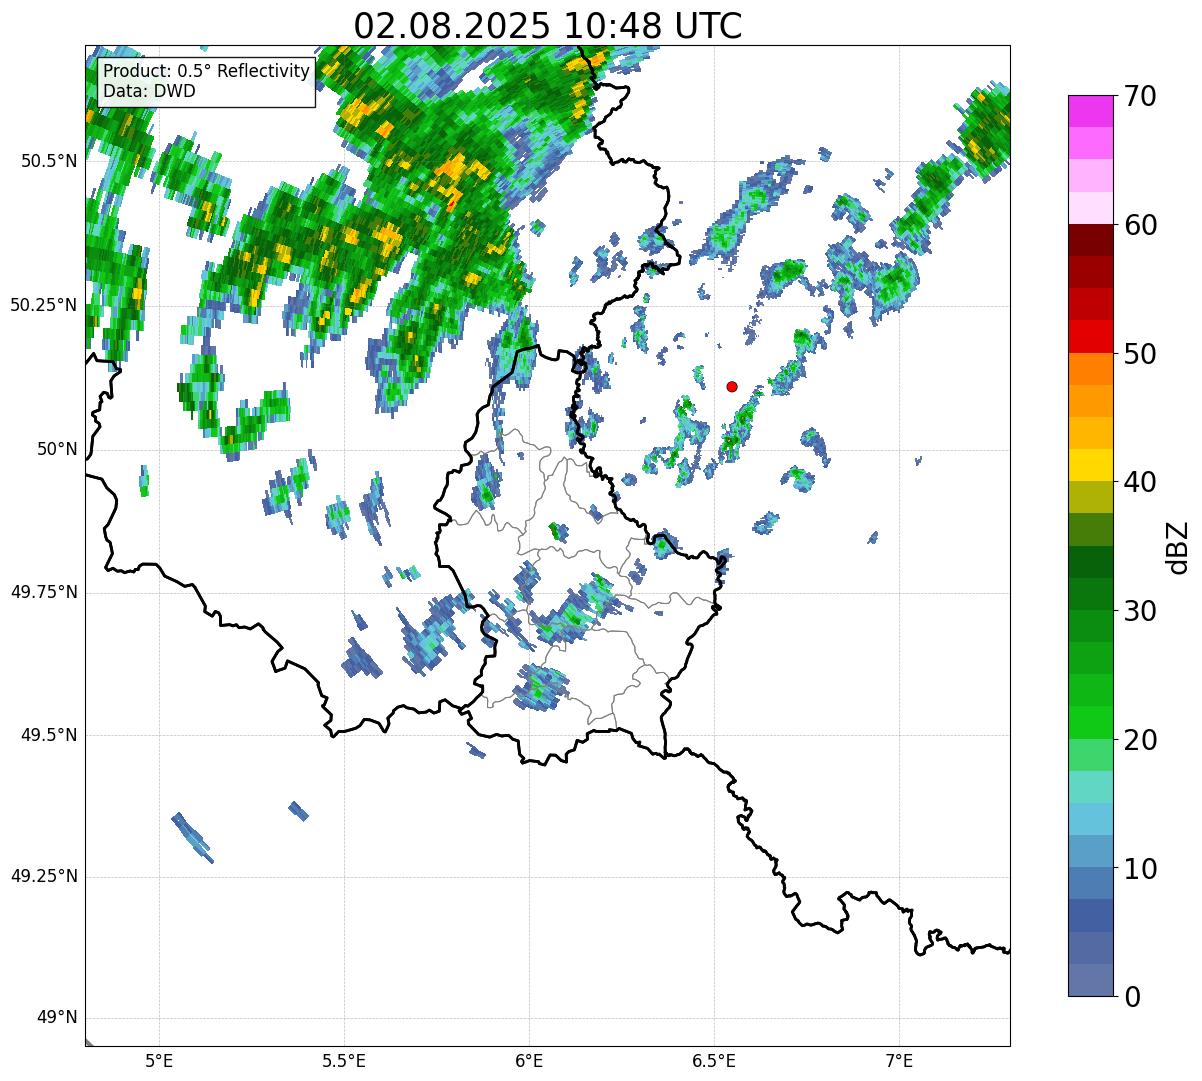Viewport: 1202px width, 1081px height.
Task: Click the 50°N latitude label
Action: (57, 449)
